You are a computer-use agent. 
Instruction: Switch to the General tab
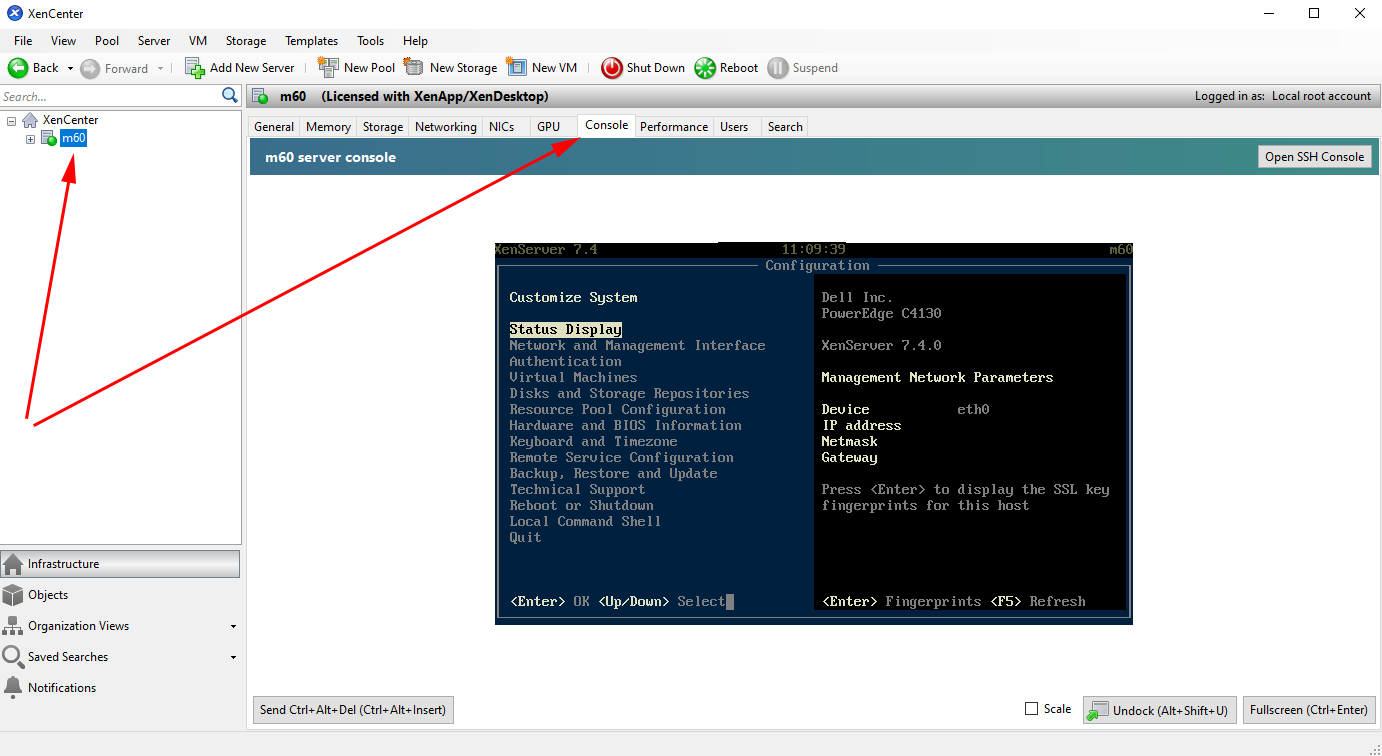click(x=274, y=127)
